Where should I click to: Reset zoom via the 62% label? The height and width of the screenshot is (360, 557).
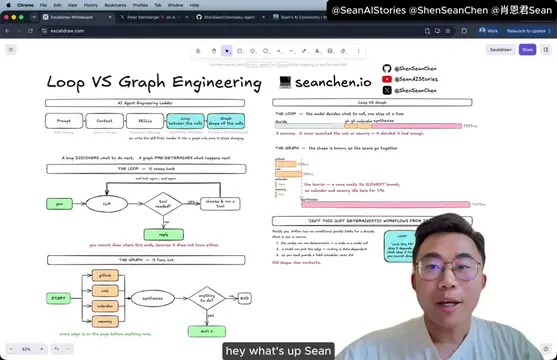tap(26, 349)
